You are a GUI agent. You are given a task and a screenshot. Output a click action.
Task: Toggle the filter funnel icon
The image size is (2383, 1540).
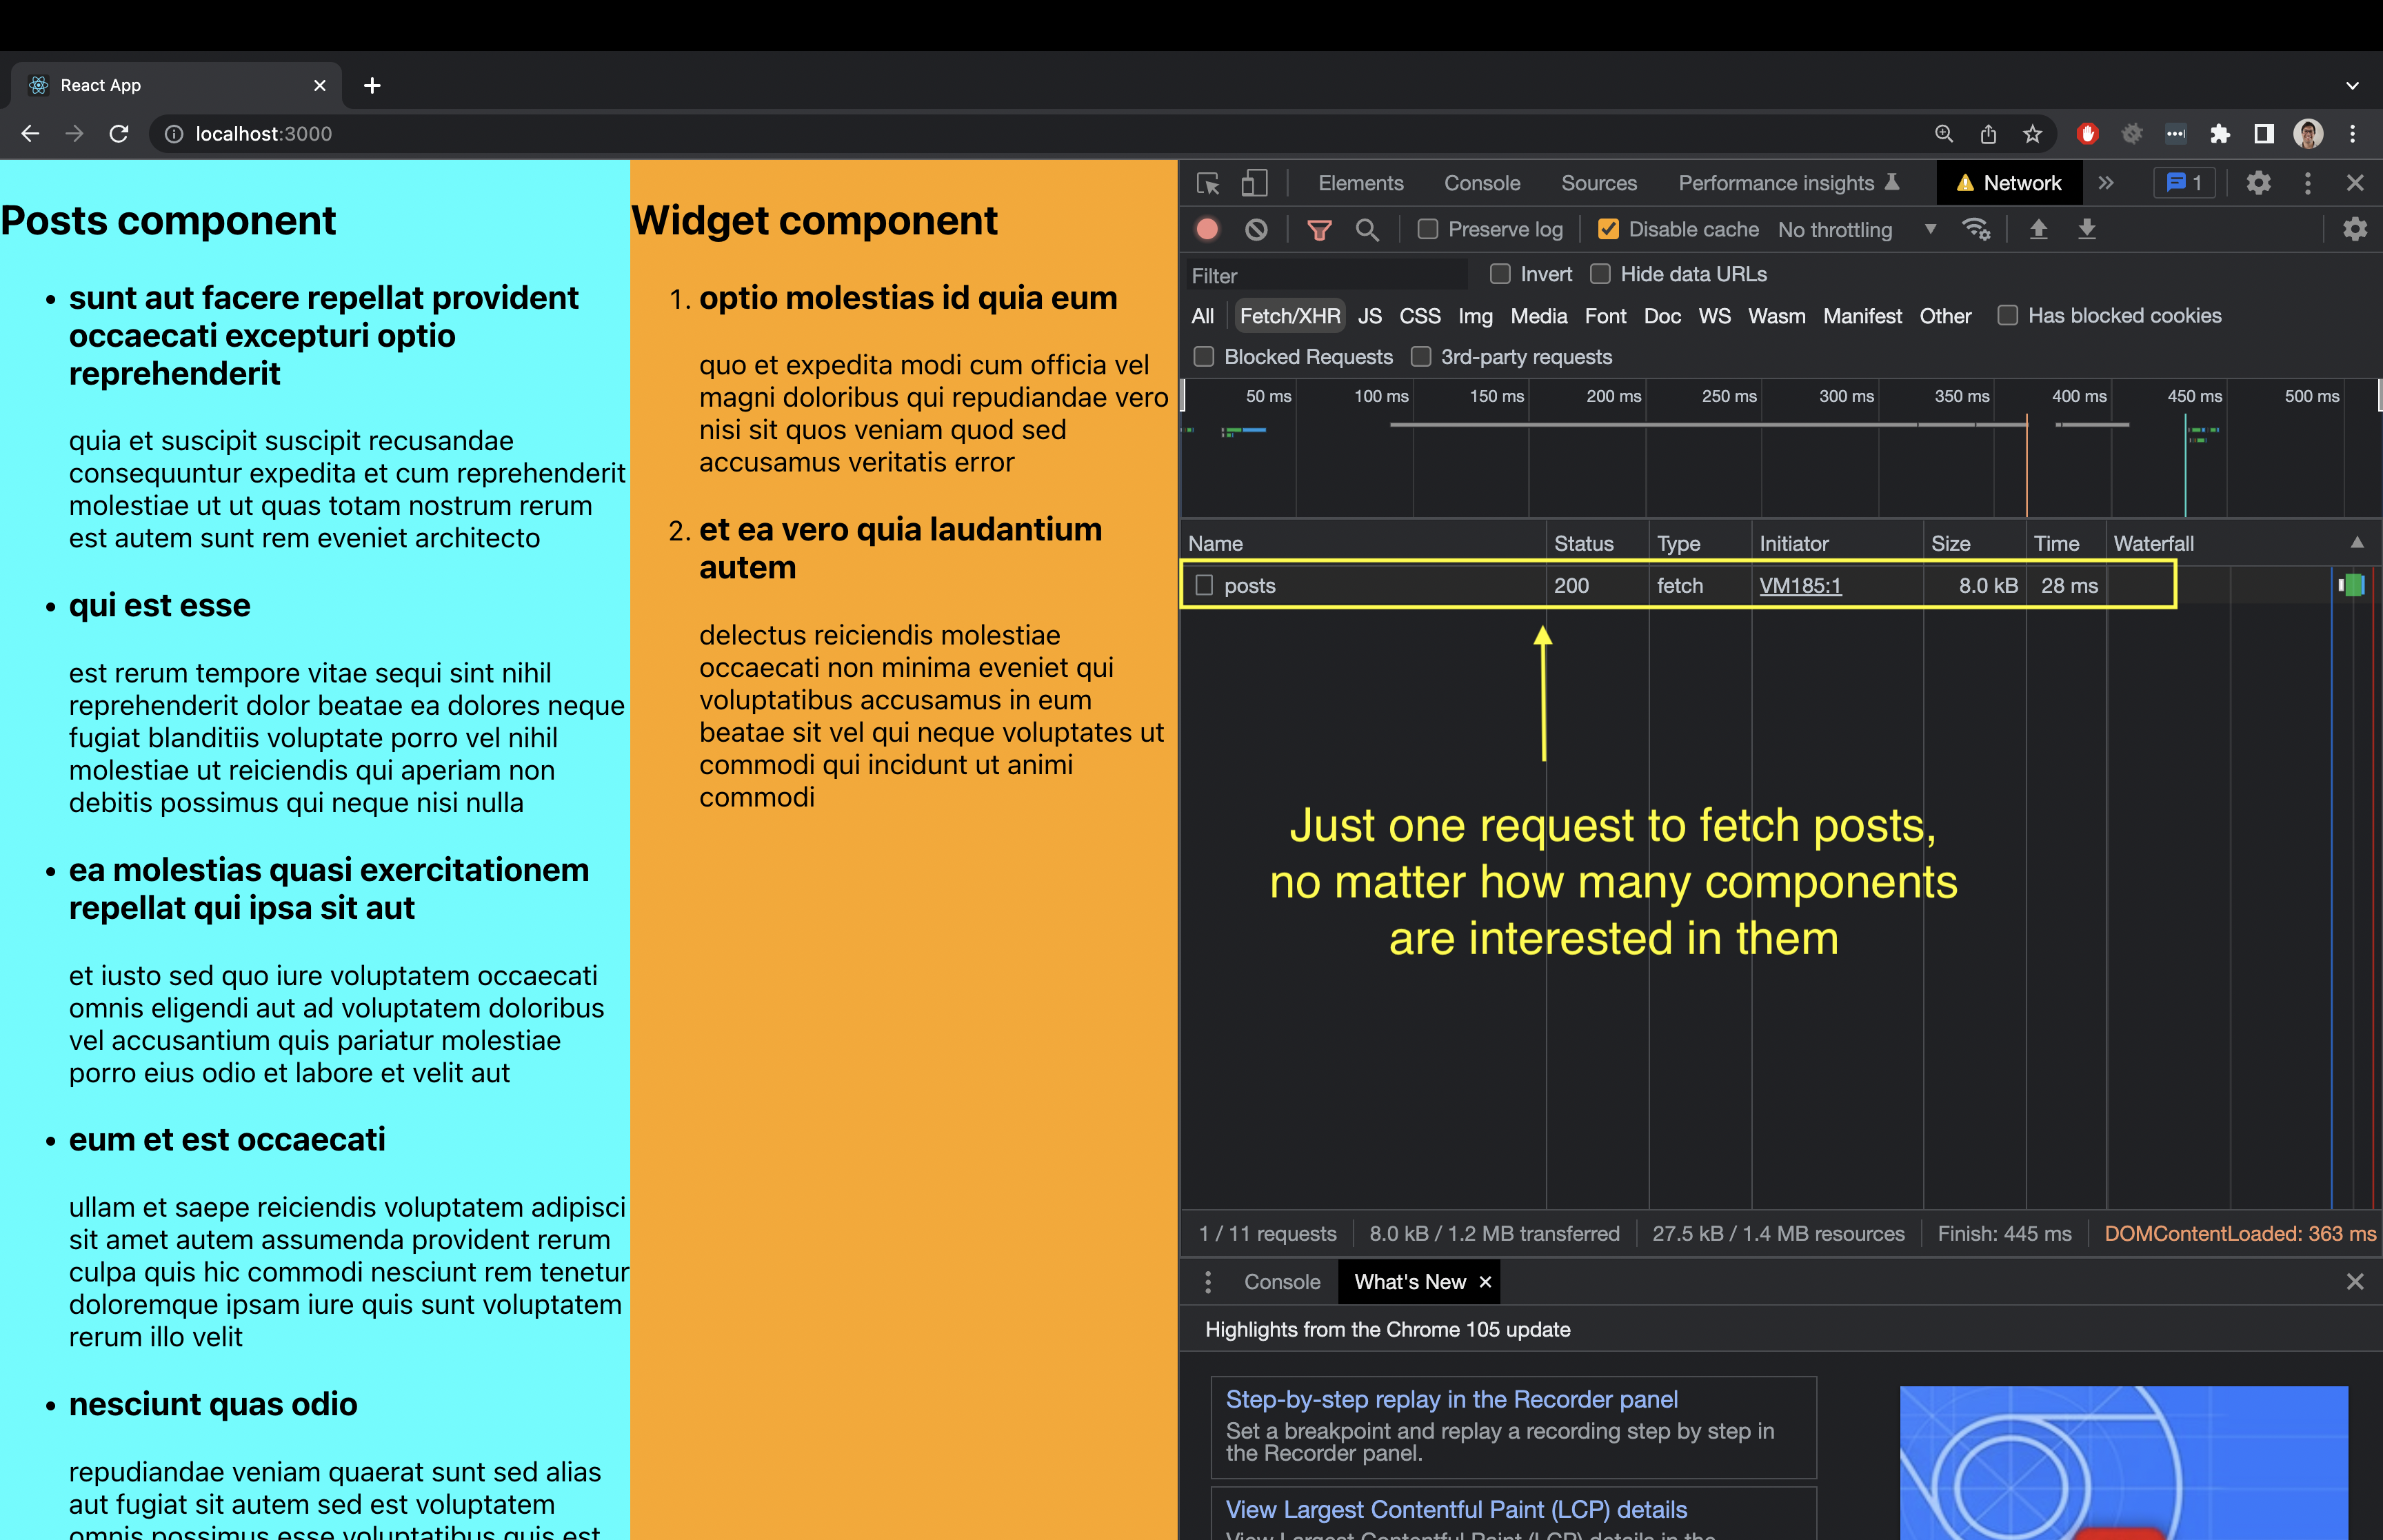coord(1320,229)
